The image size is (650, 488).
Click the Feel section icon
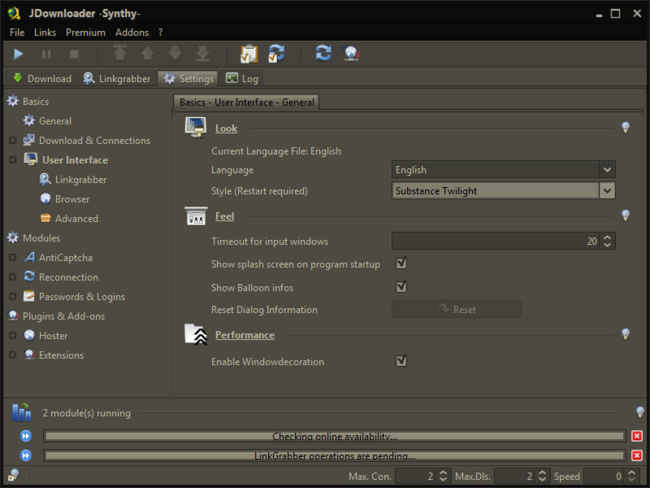point(196,216)
